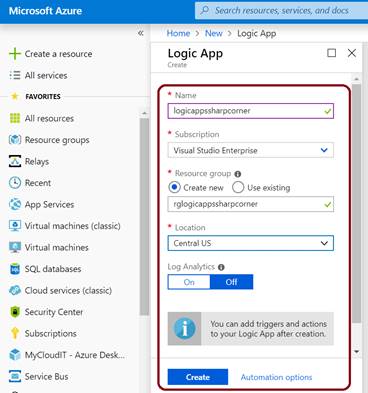This screenshot has height=393, width=368.
Task: Click the All services list icon
Action: click(x=15, y=75)
